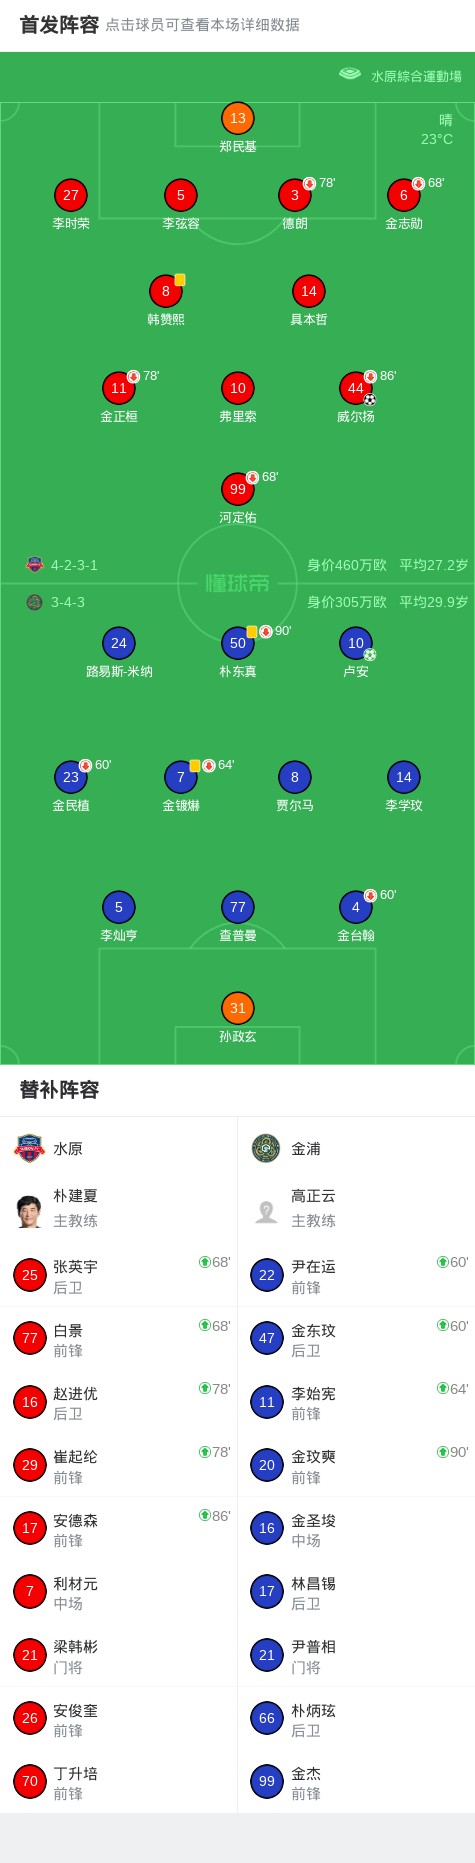Tap goalkeeper 31 孙政玄 icon
The width and height of the screenshot is (475, 1863).
pos(238,1008)
